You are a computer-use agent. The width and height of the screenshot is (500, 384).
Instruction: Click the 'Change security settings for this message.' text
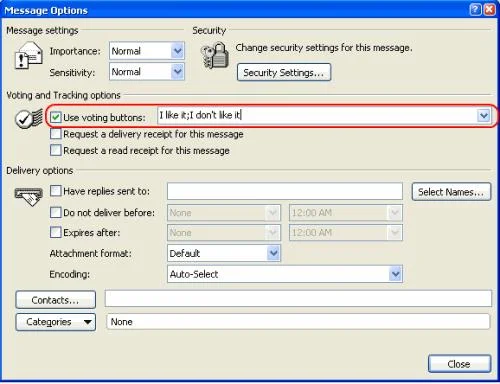[x=324, y=48]
